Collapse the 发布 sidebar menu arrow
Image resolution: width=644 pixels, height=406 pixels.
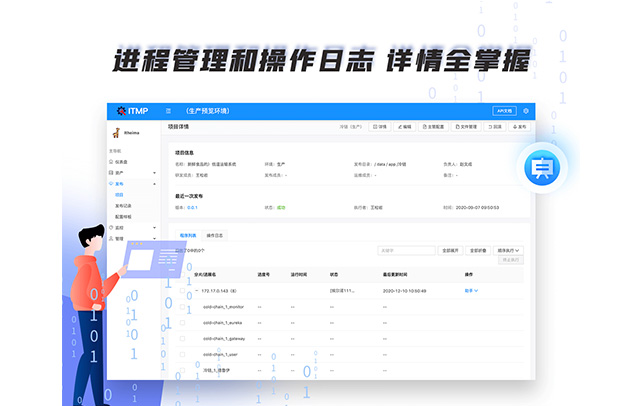[x=154, y=184]
